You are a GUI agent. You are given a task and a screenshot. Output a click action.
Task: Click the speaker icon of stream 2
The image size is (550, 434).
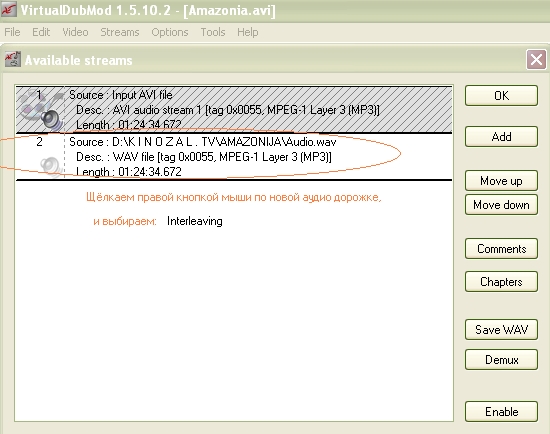(x=51, y=166)
